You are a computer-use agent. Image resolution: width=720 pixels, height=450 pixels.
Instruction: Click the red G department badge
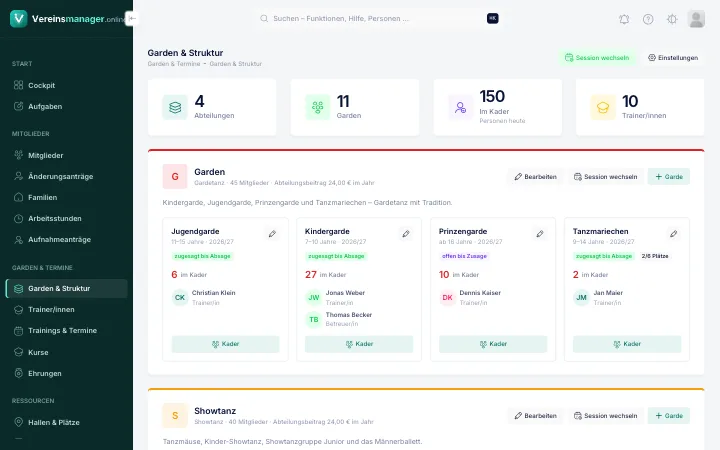pos(175,176)
